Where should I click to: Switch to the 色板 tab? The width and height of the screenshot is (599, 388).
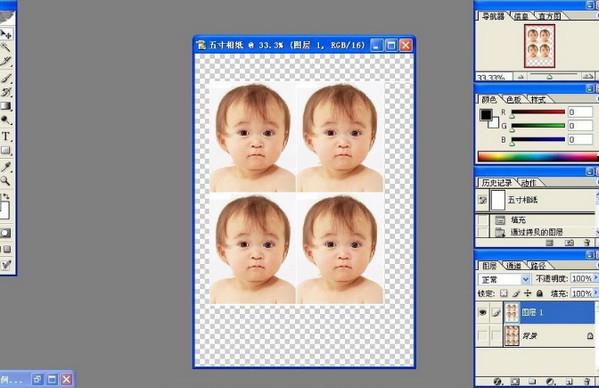coord(513,100)
